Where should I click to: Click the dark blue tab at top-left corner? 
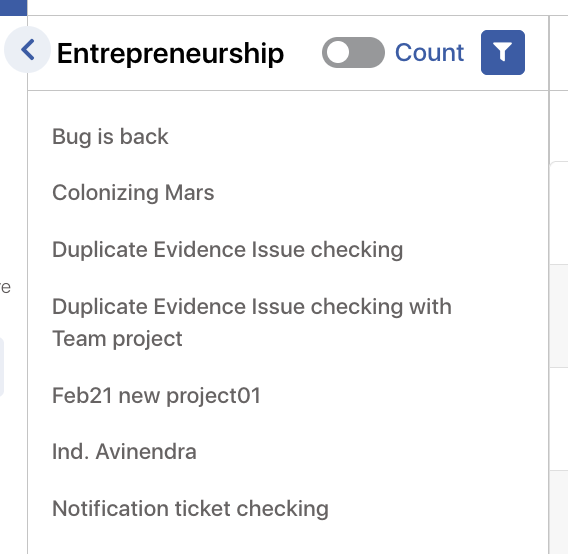[x=13, y=8]
